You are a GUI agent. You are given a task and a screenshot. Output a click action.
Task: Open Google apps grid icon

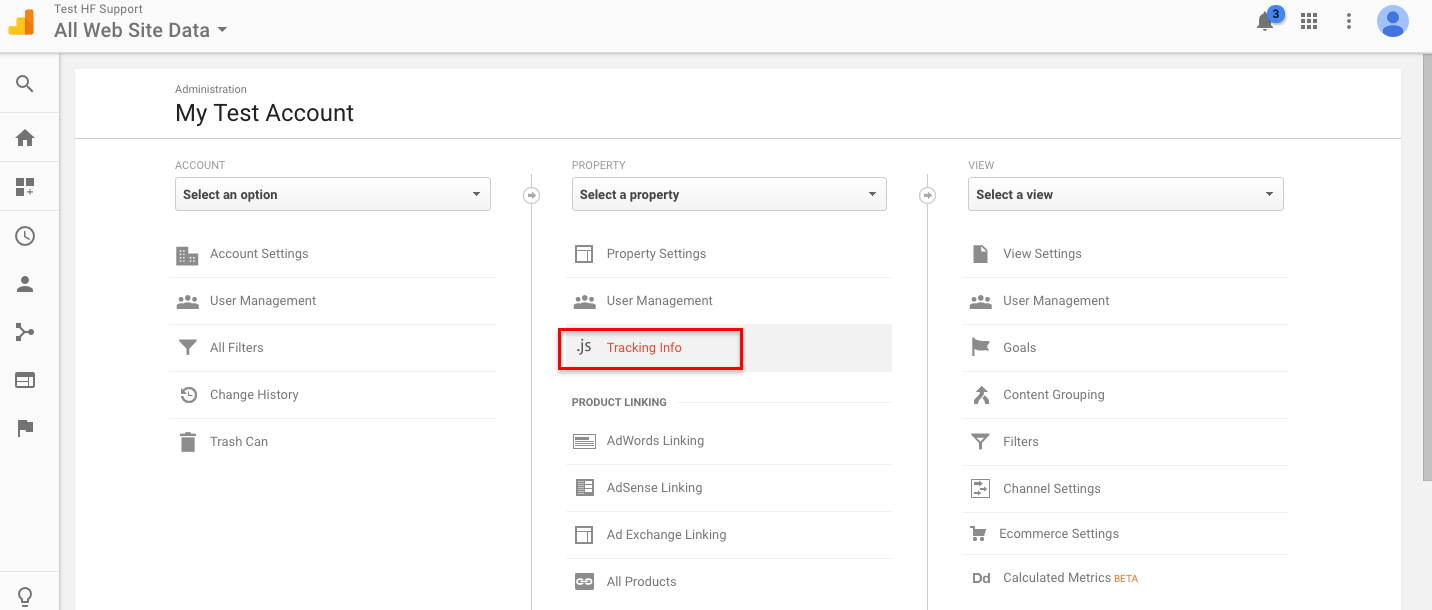(x=1309, y=21)
